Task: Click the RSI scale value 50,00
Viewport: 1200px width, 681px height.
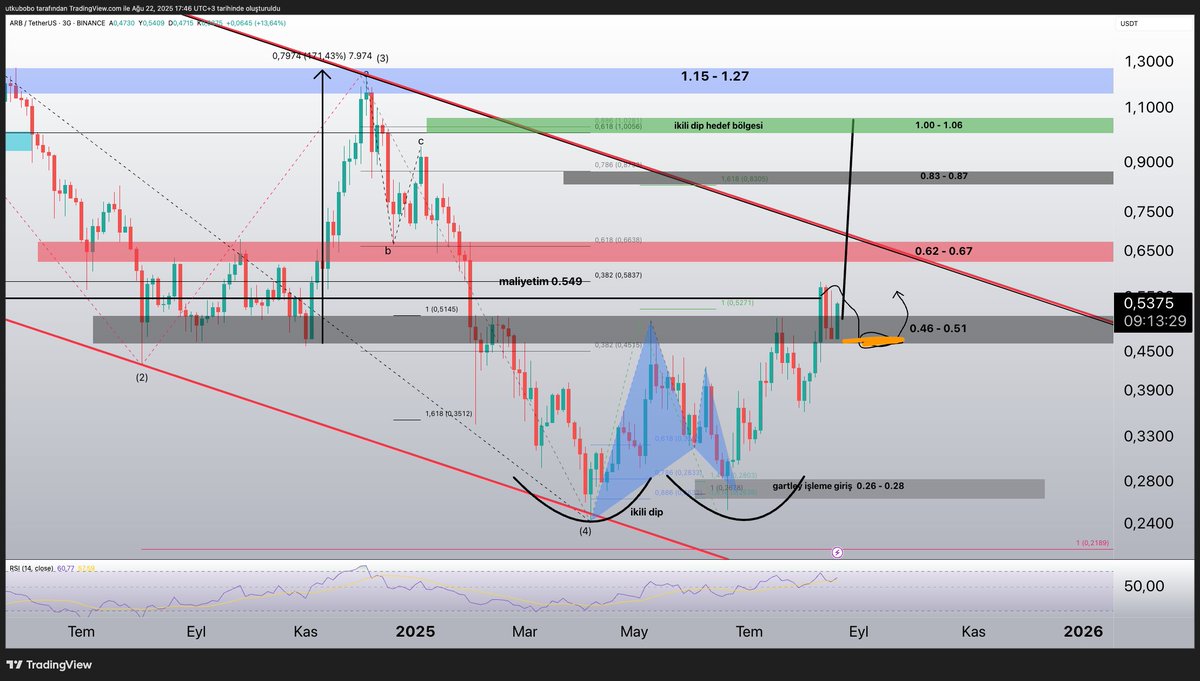Action: tap(1143, 586)
